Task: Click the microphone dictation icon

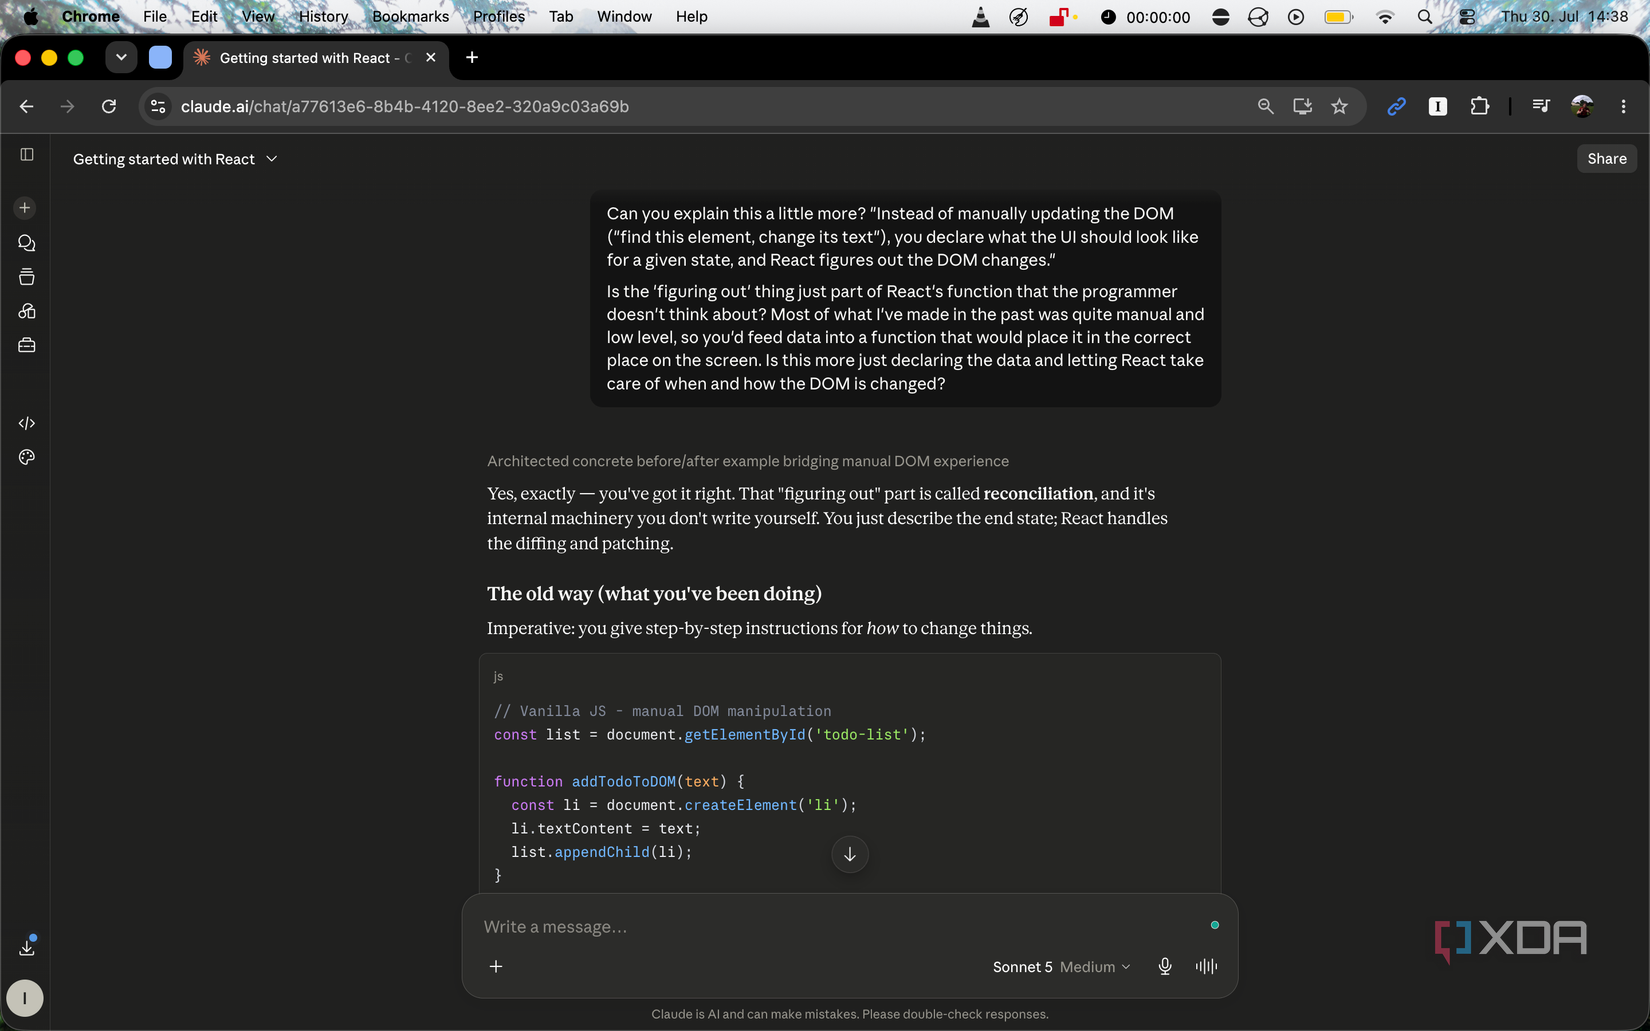Action: click(1165, 966)
